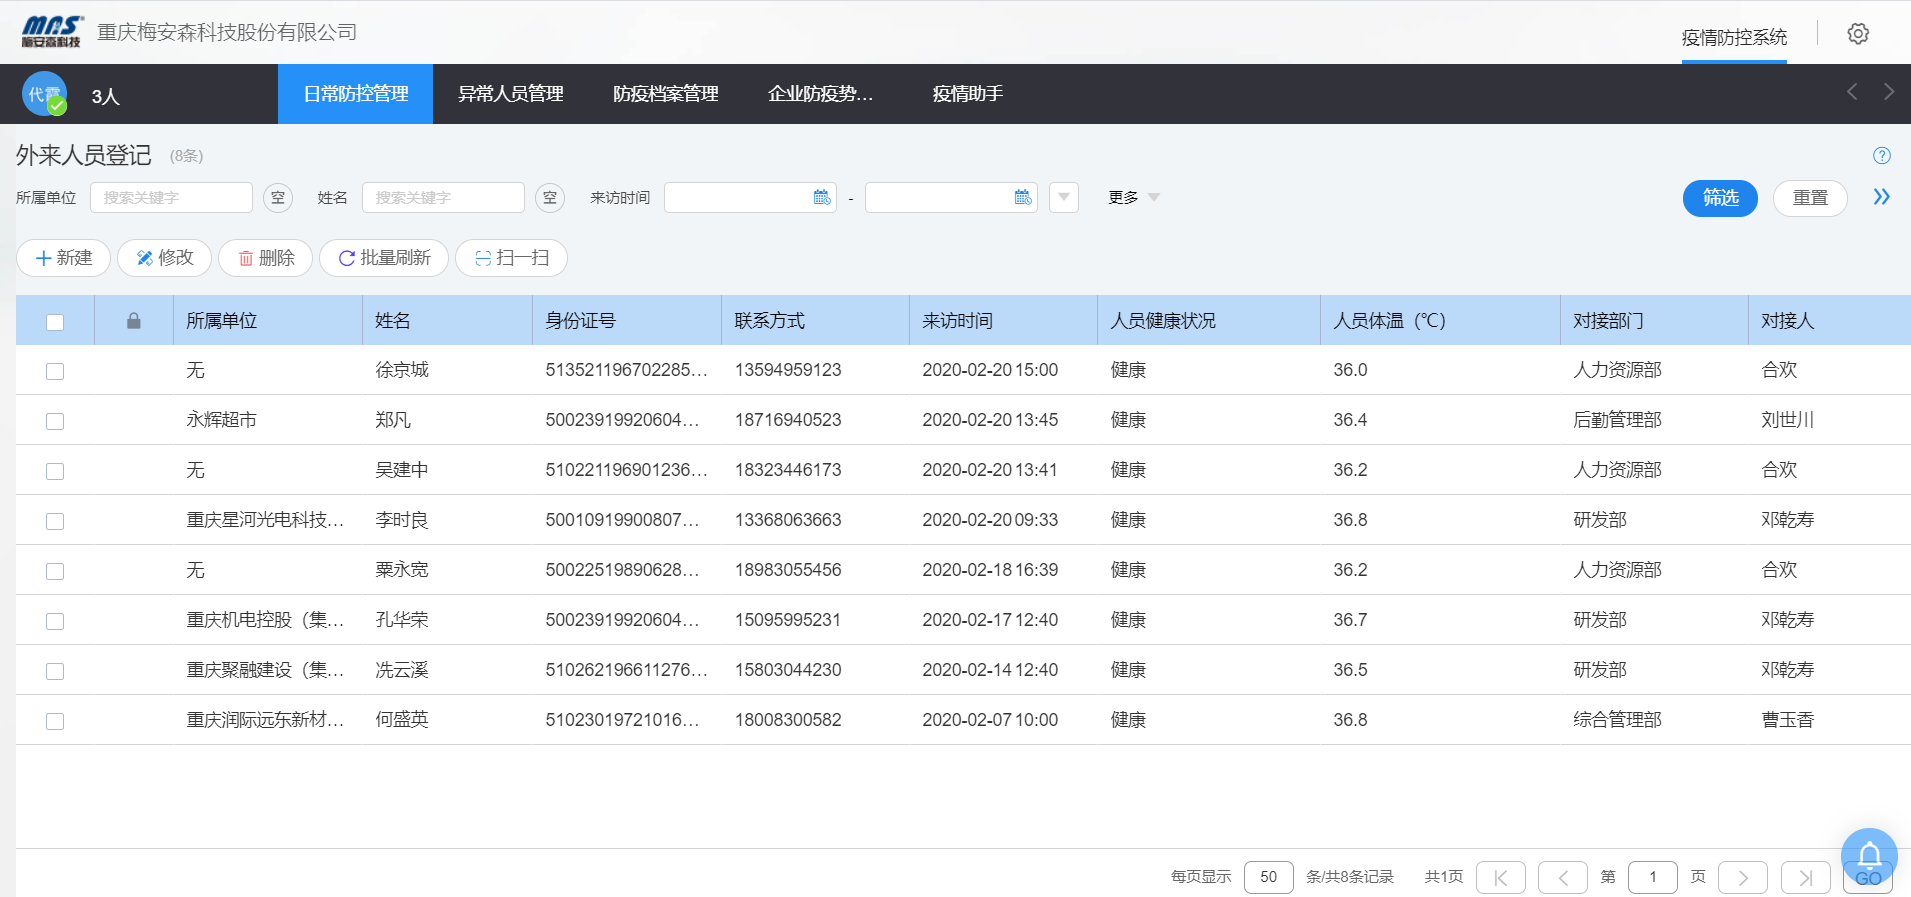Open the 防疫档案管理 tab
The height and width of the screenshot is (897, 1911).
(x=665, y=94)
